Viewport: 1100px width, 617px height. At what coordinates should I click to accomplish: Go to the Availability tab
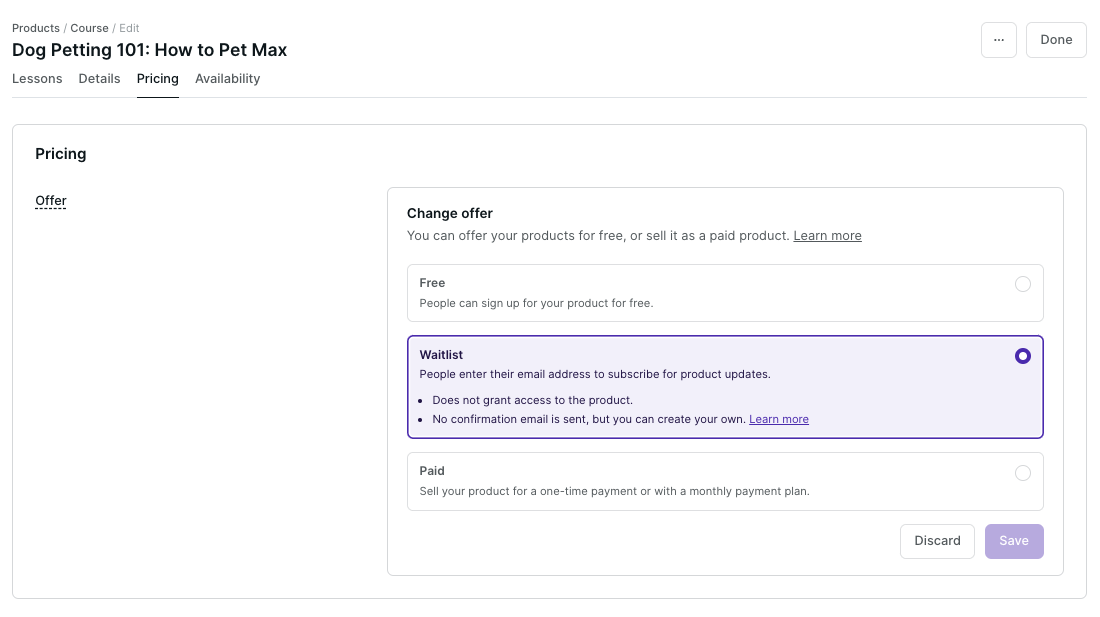[x=227, y=79]
